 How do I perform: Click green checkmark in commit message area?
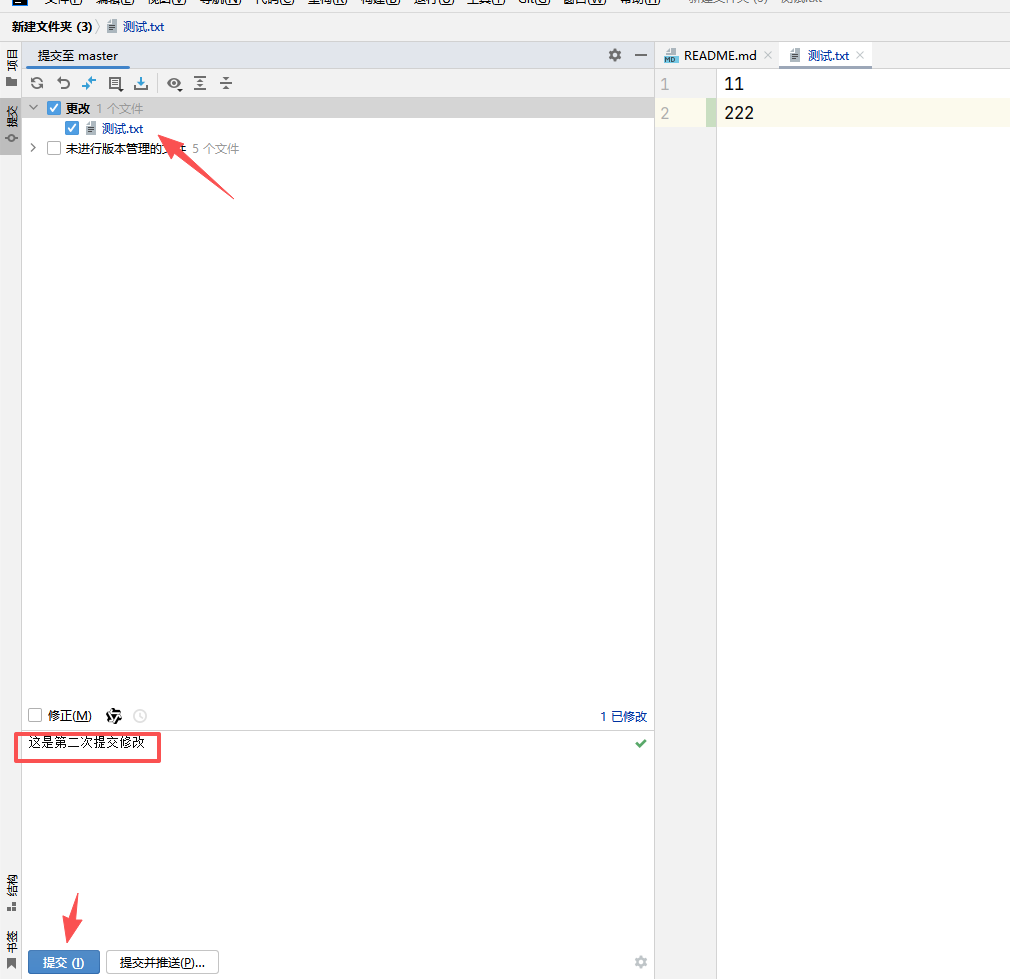pyautogui.click(x=641, y=743)
